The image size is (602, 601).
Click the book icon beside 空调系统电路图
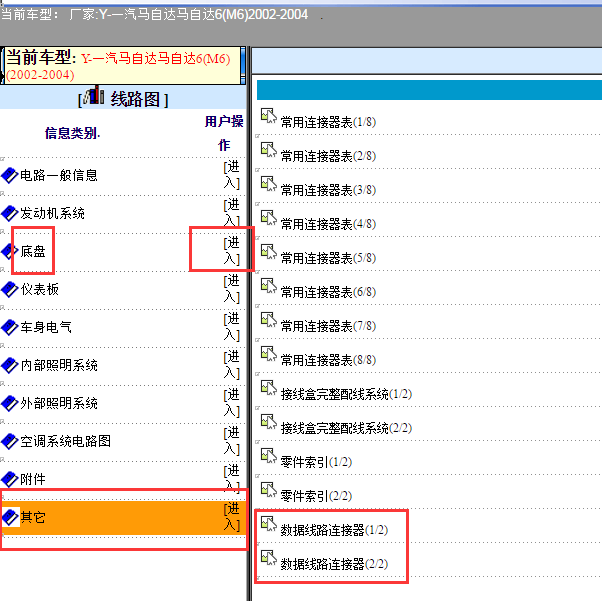tap(10, 441)
